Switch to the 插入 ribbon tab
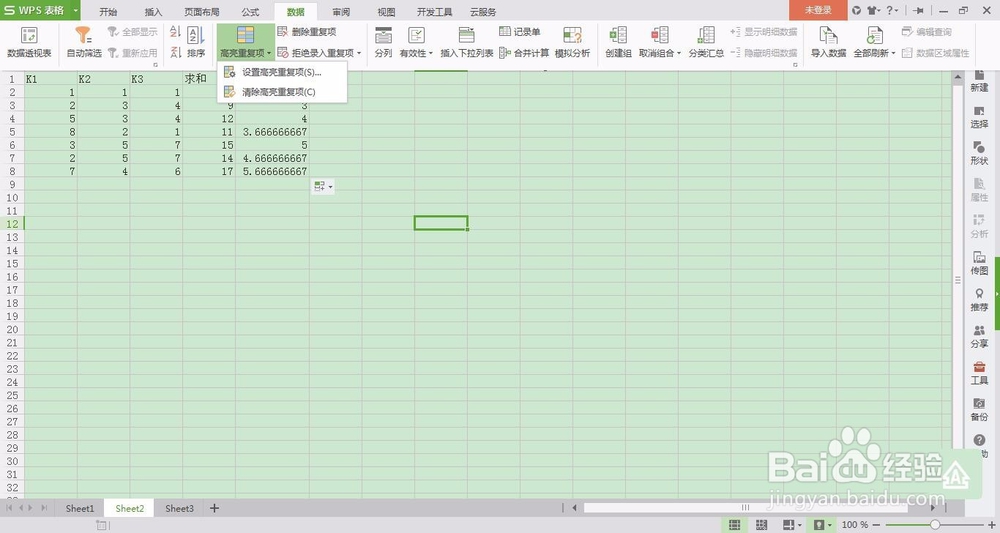This screenshot has width=1000, height=533. (x=153, y=11)
